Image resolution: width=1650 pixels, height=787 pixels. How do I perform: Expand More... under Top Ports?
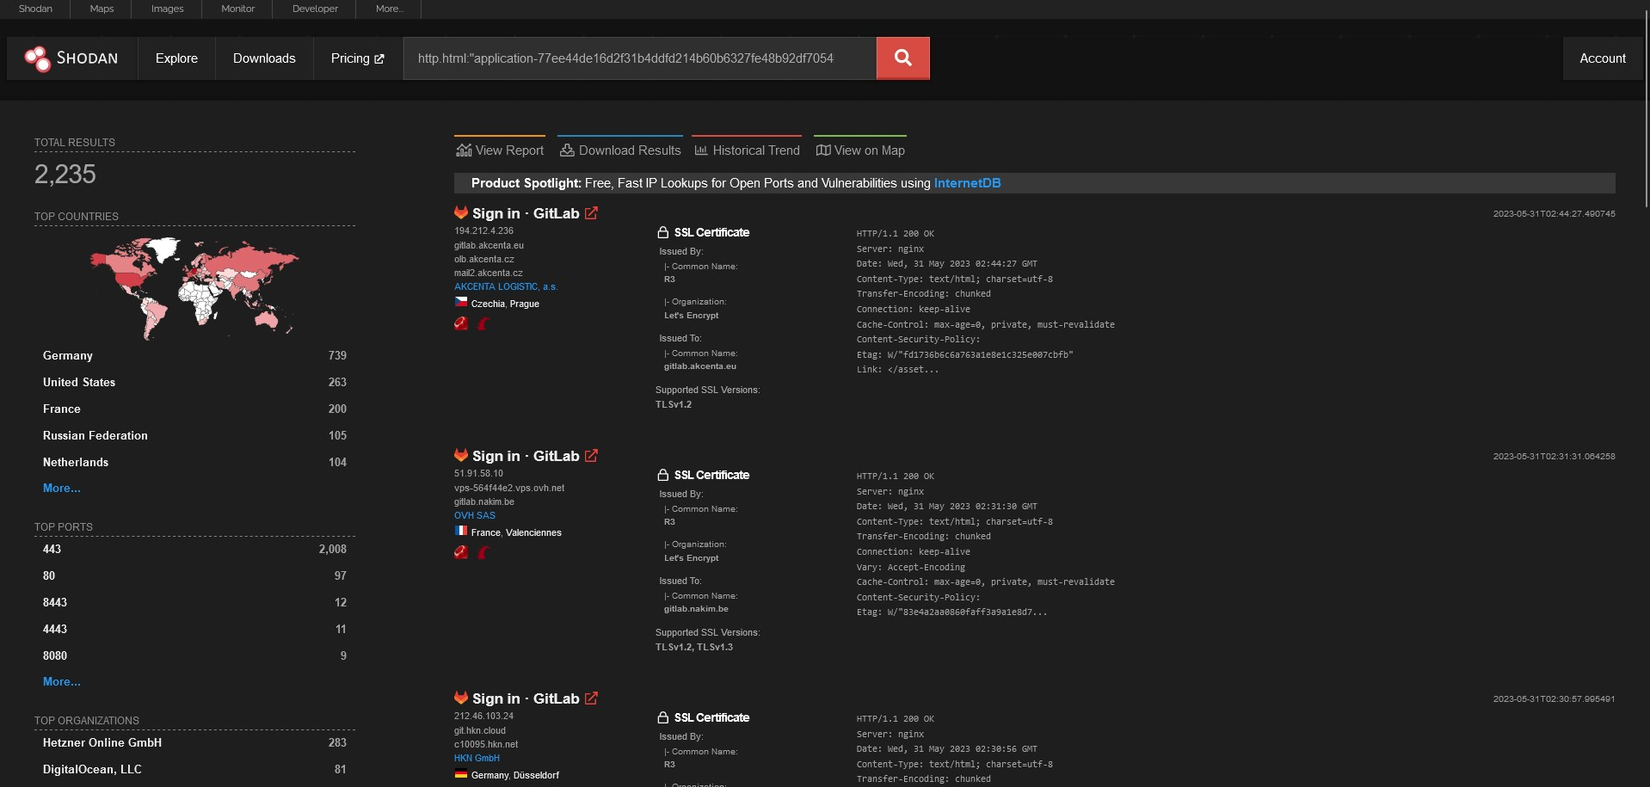61,682
